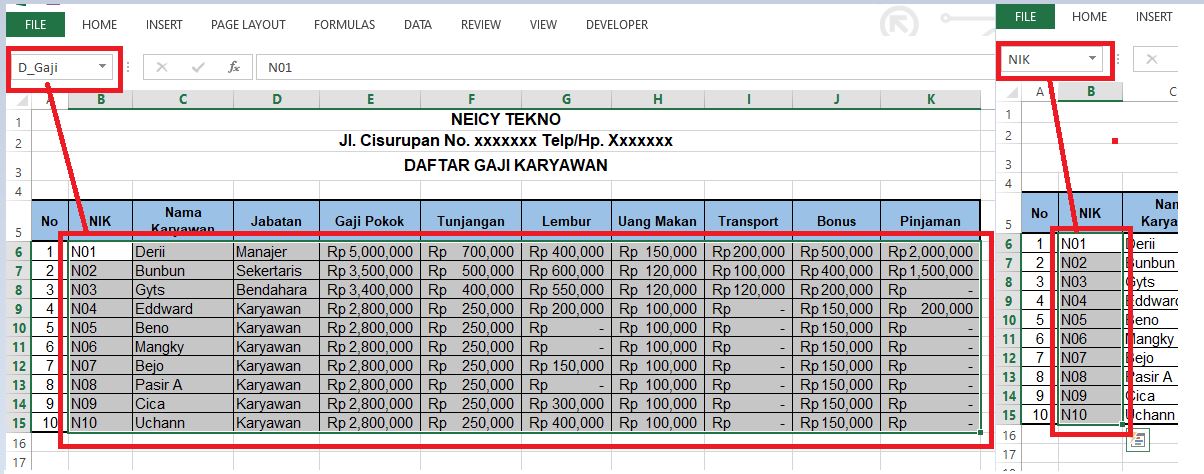Select column D header in left window
The height and width of the screenshot is (474, 1204).
[x=277, y=99]
